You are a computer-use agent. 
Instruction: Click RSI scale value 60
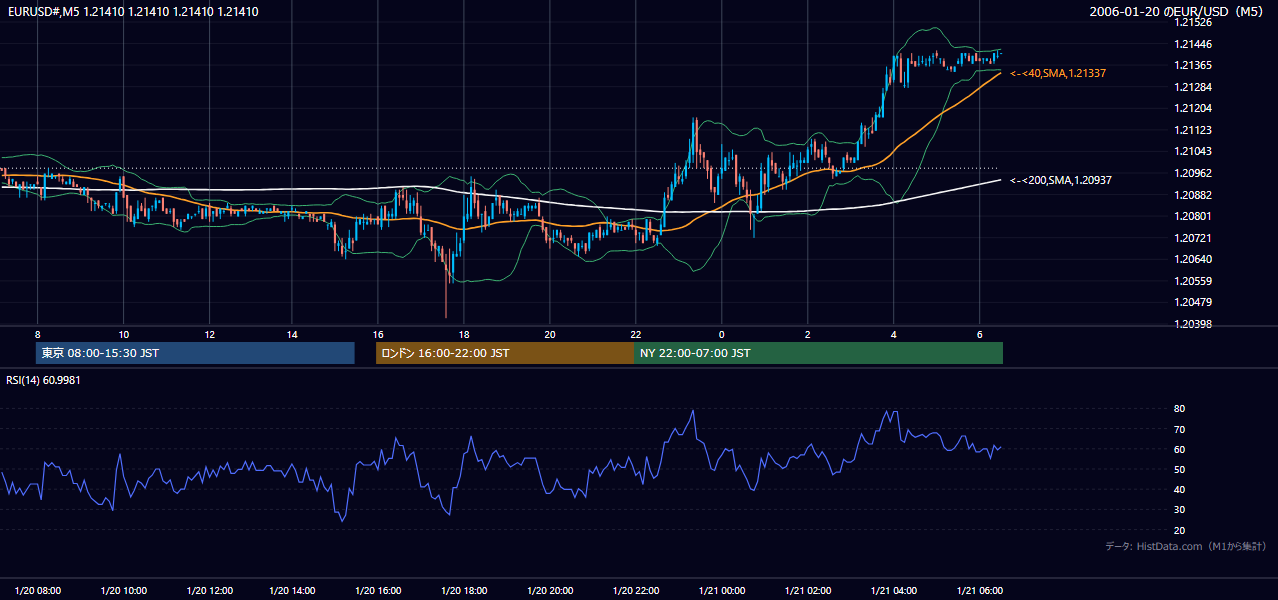(x=1180, y=449)
